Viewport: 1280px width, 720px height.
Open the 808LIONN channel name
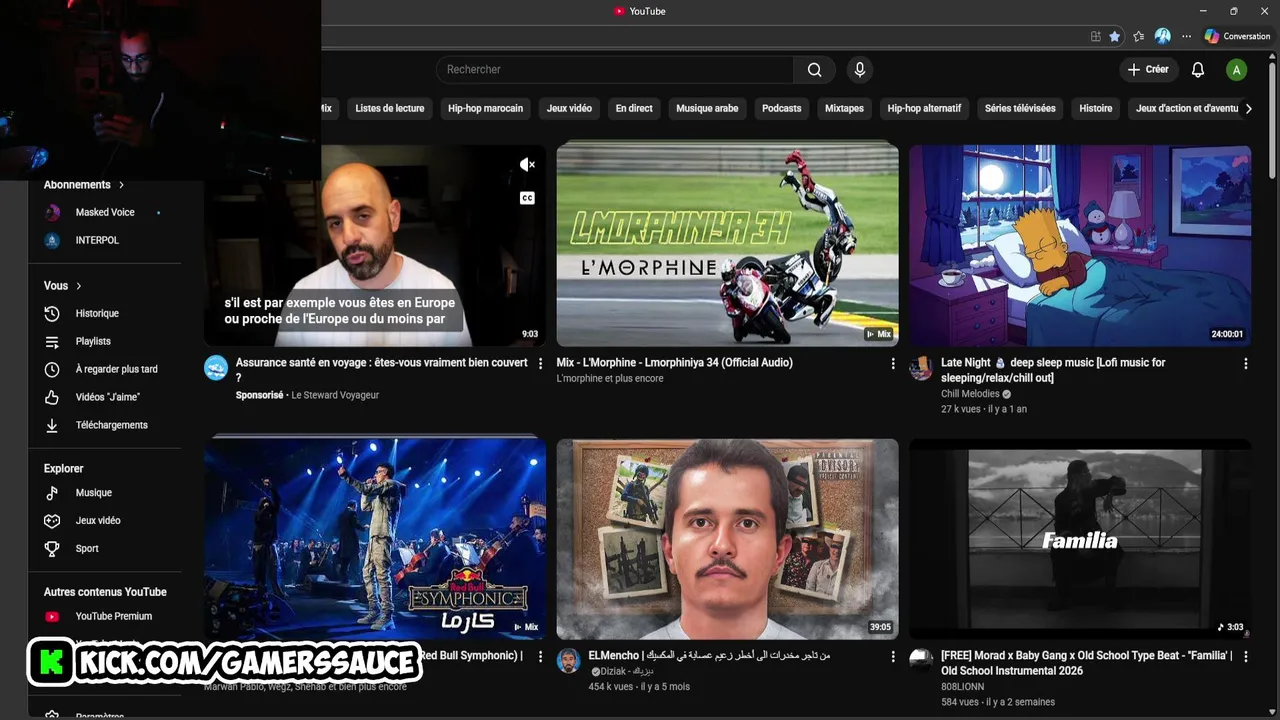click(x=962, y=687)
